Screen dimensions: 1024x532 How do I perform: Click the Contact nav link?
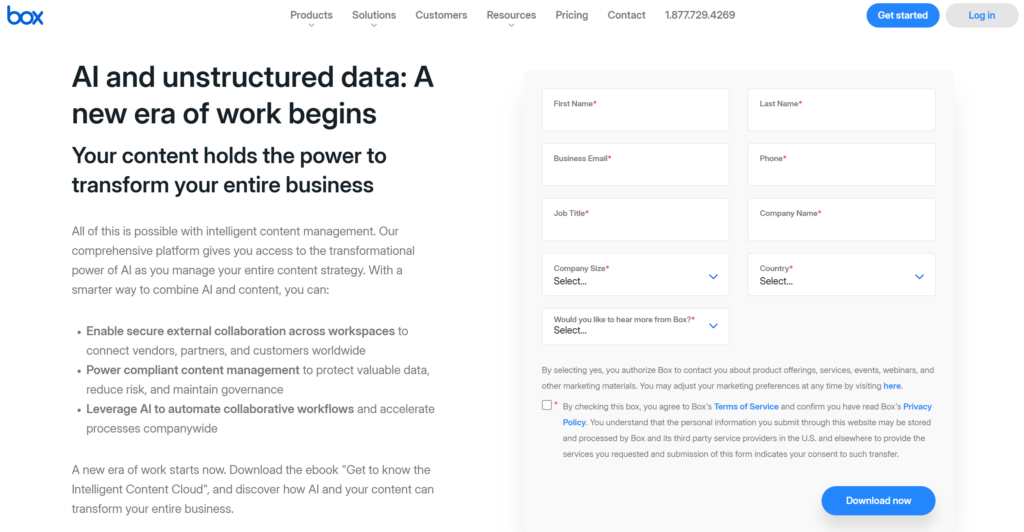[626, 15]
